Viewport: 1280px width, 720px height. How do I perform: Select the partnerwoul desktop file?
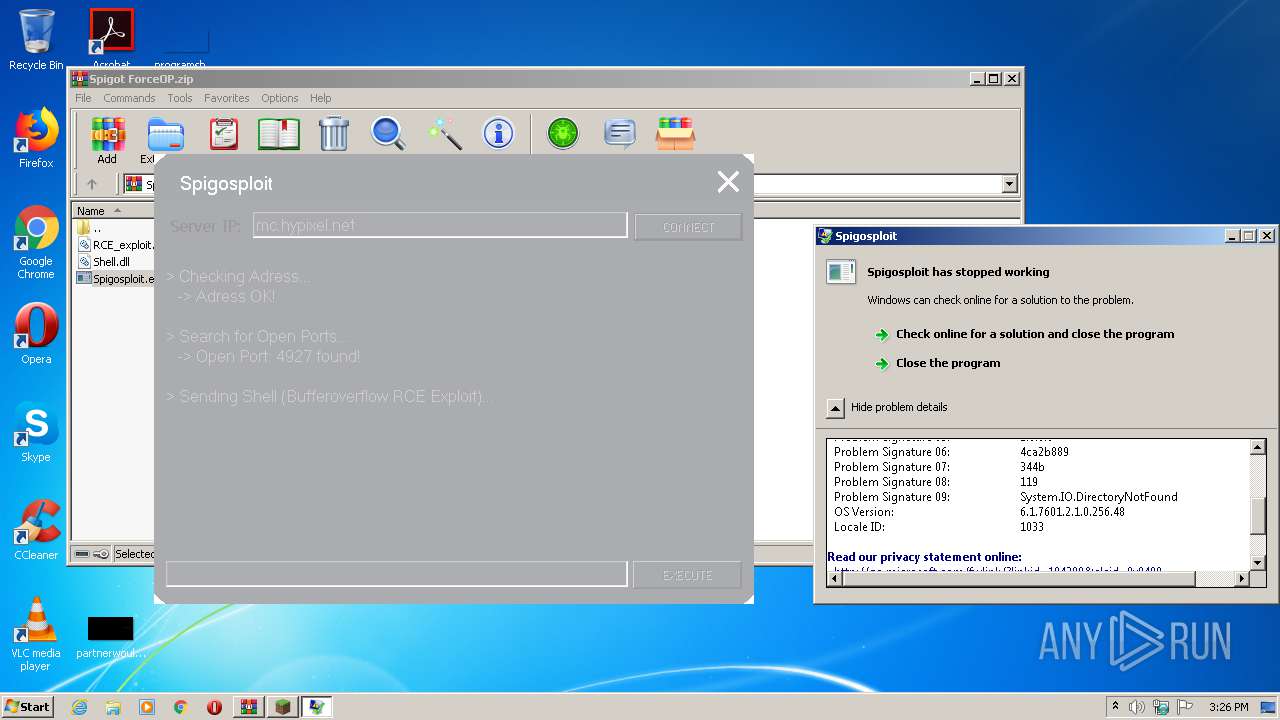pos(110,638)
